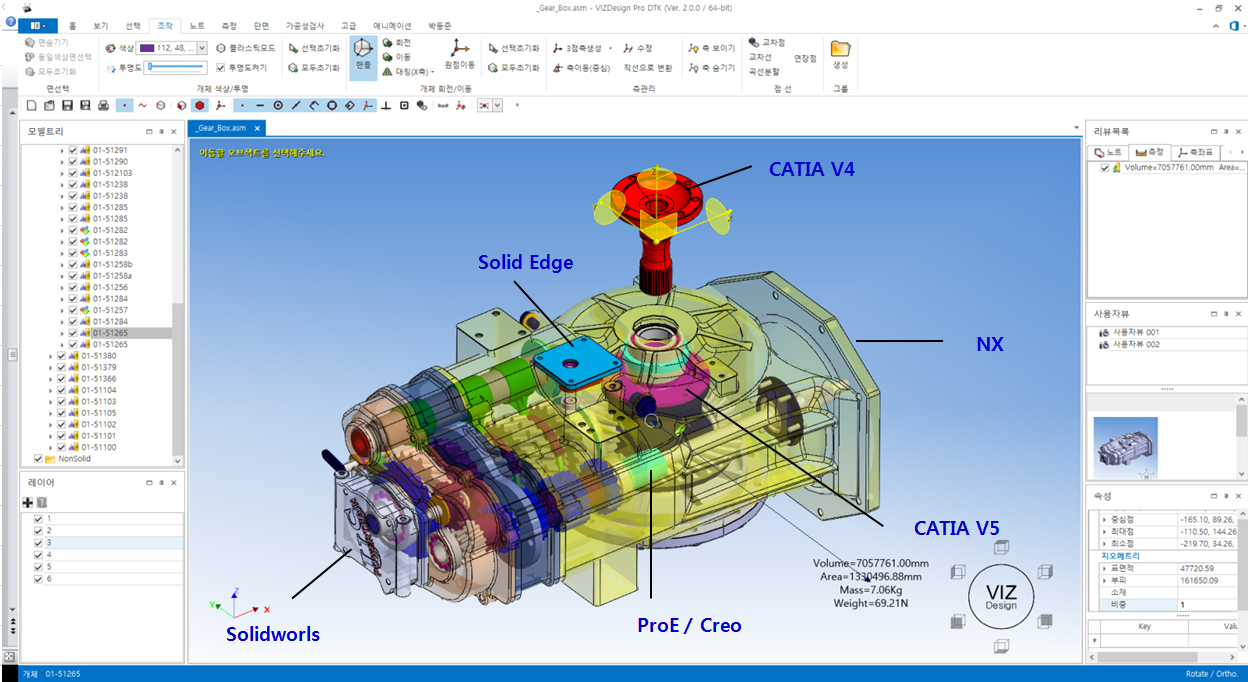Switch to the 가공성검사 ribbon tab

tap(306, 25)
